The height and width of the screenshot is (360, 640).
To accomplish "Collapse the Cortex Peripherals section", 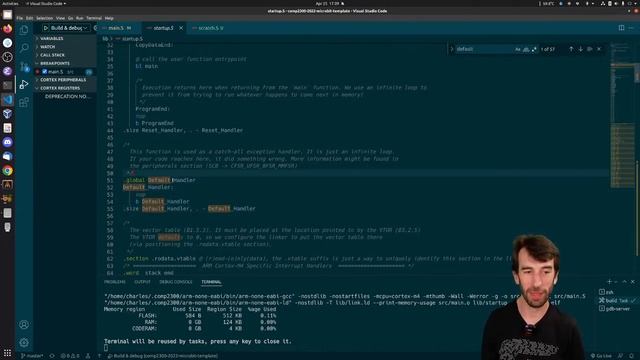I will (65, 80).
